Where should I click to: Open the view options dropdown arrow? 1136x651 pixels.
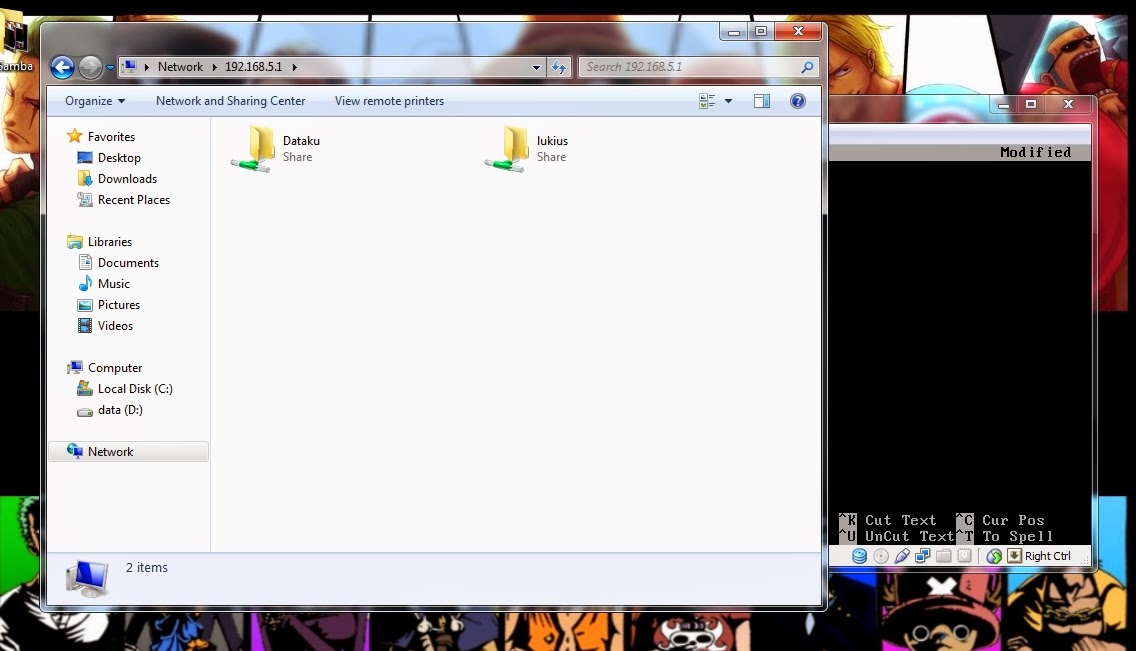click(x=728, y=101)
